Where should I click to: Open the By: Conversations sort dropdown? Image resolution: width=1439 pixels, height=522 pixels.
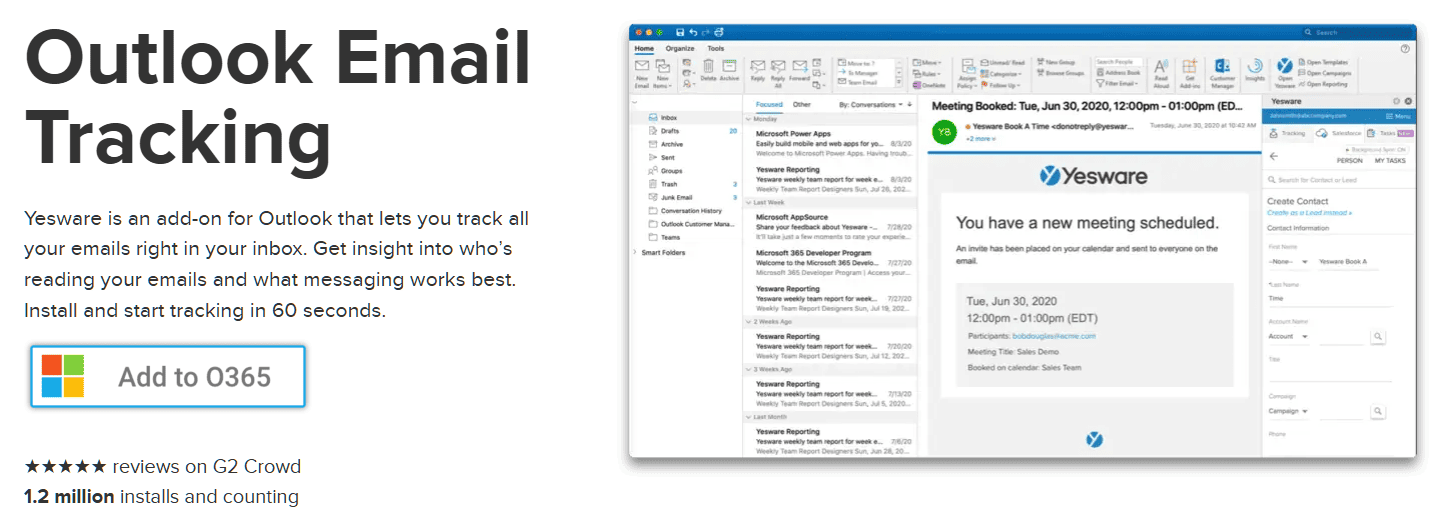click(x=871, y=104)
